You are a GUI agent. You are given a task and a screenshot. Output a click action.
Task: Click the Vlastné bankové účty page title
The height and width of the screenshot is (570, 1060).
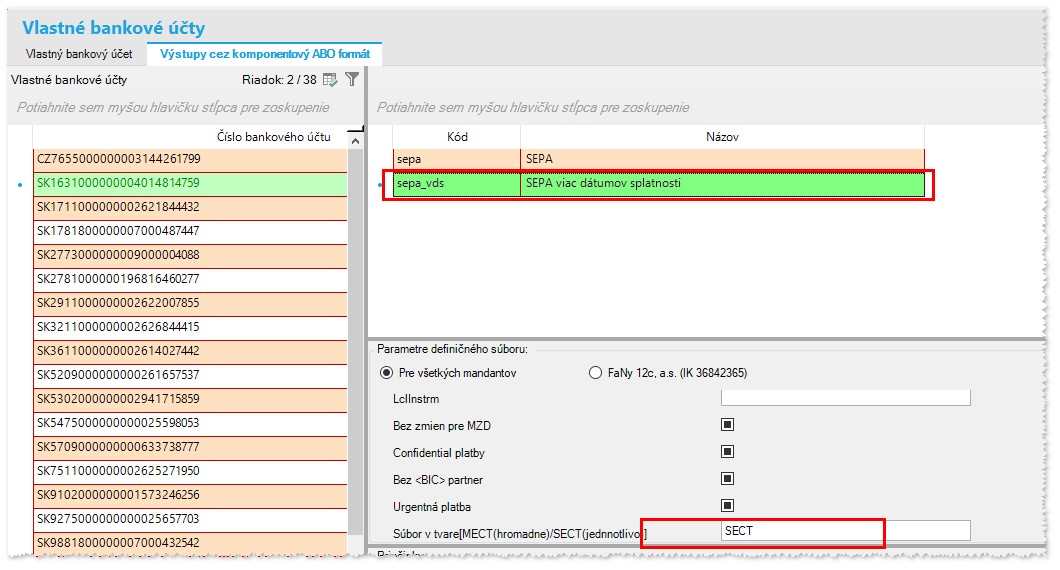114,28
